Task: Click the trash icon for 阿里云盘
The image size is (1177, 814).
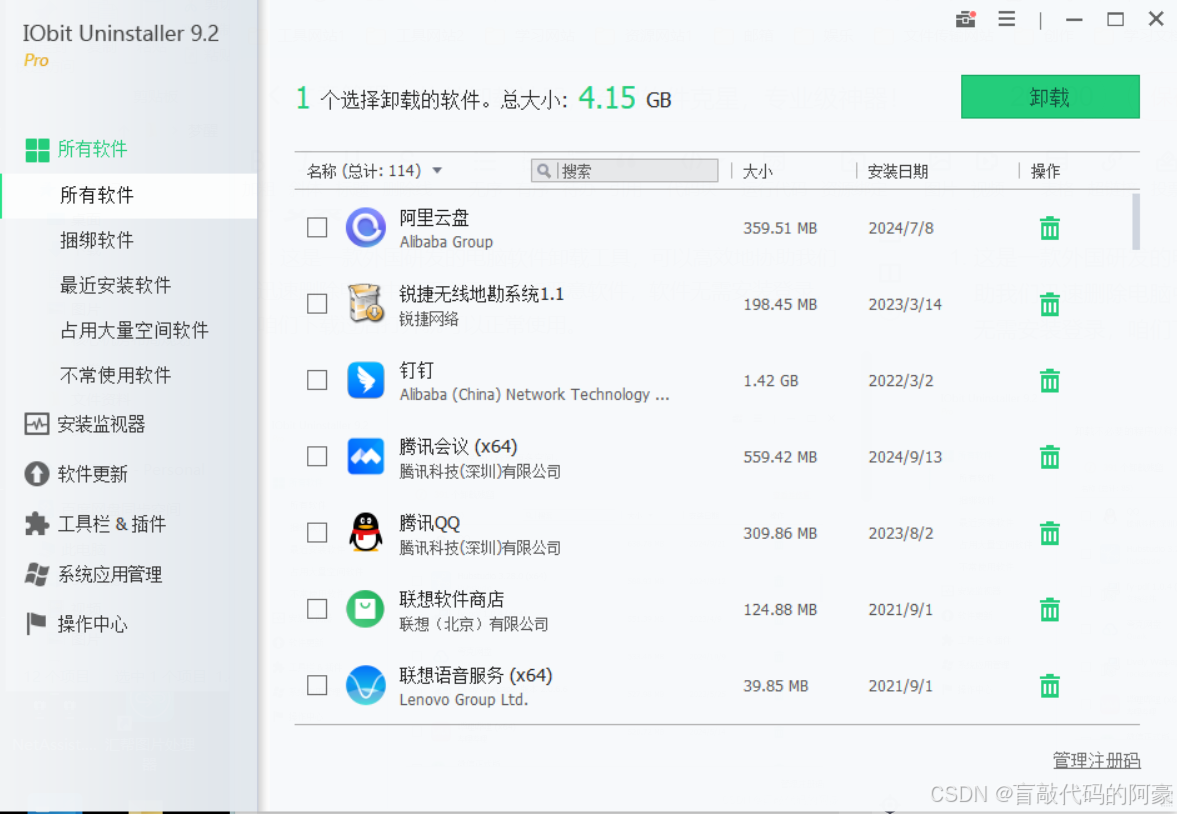Action: (x=1049, y=228)
